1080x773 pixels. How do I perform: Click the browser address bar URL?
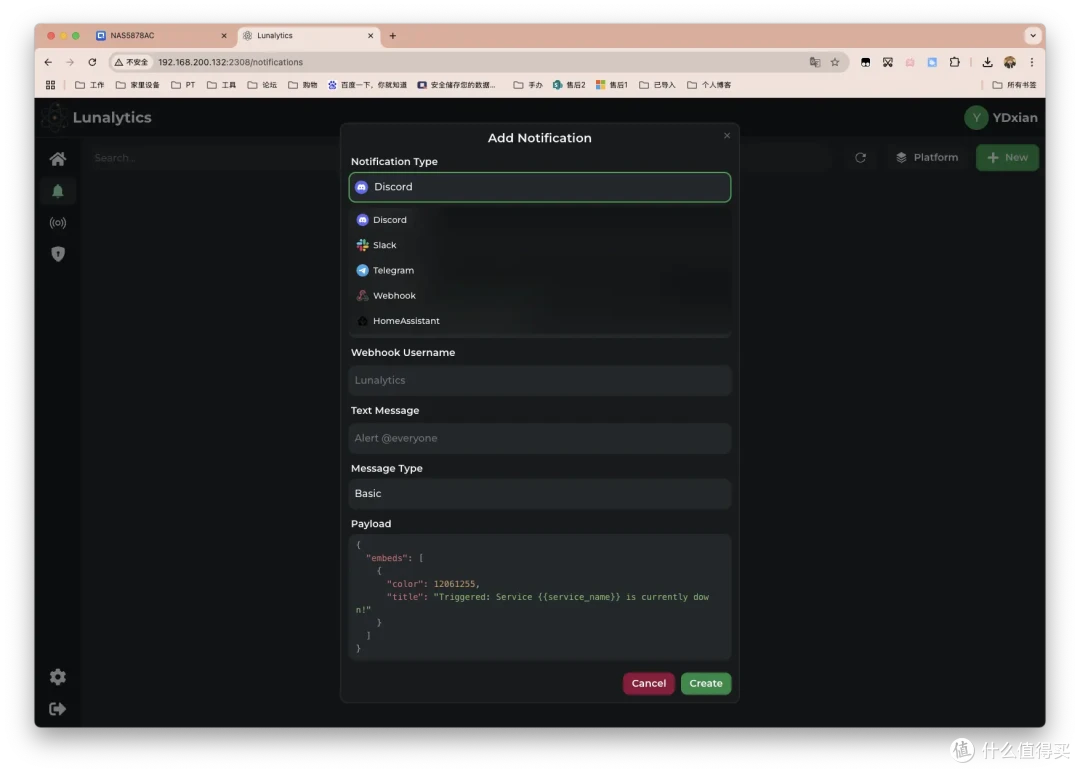point(231,62)
